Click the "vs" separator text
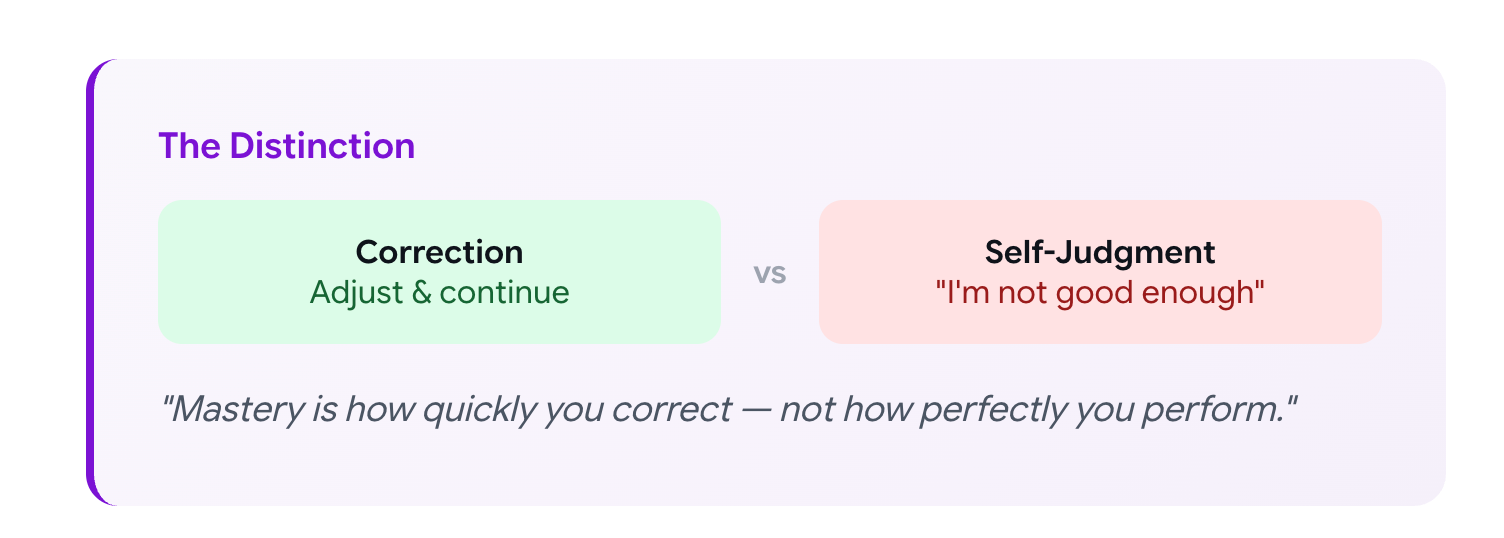Viewport: 1504px width, 538px height. point(770,273)
